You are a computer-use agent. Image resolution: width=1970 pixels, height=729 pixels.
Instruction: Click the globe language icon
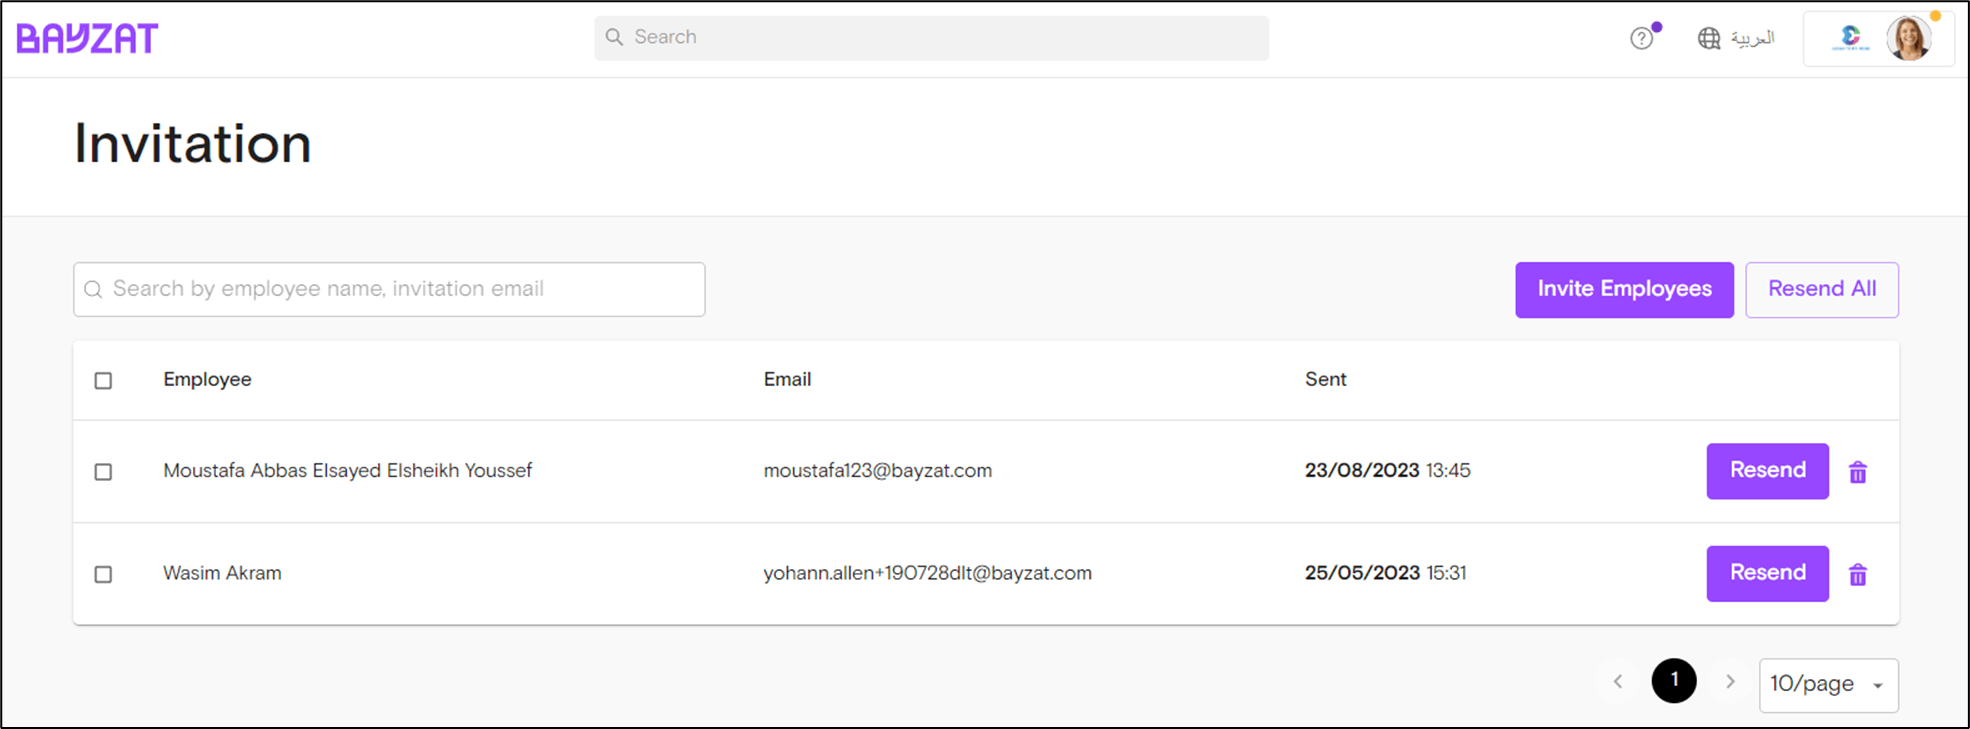pos(1709,38)
